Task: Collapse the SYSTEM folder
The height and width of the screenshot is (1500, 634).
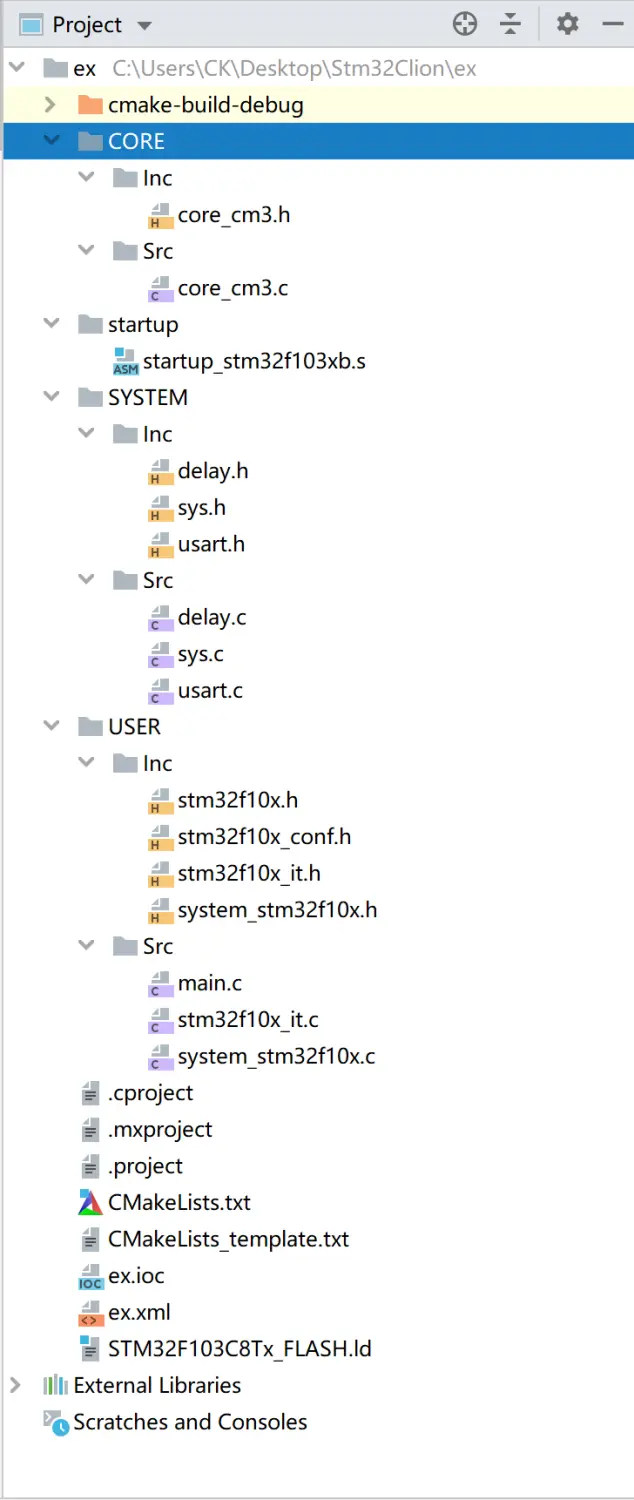Action: 50,398
